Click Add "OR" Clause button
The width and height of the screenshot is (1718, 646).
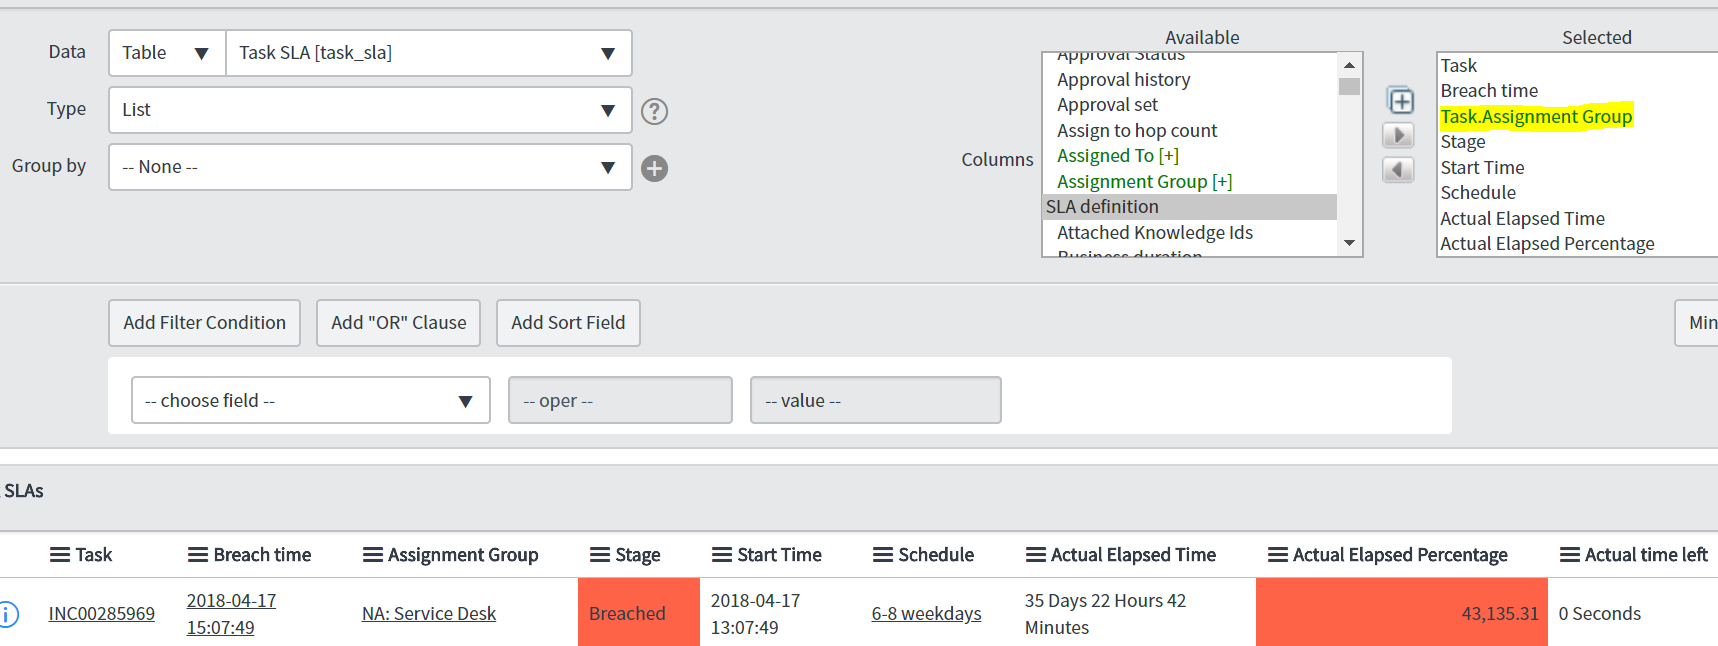point(399,323)
